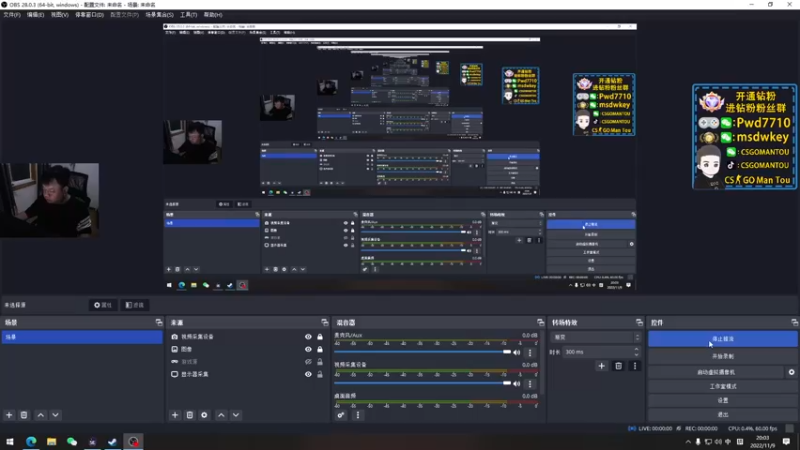Open transition three-dot properties menu
The height and width of the screenshot is (450, 800).
tap(635, 366)
